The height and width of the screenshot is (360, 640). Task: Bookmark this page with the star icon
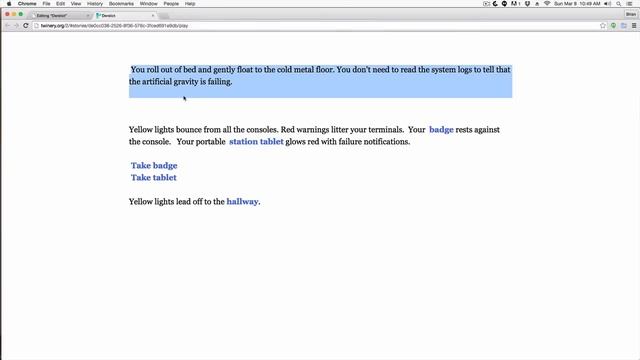[603, 26]
